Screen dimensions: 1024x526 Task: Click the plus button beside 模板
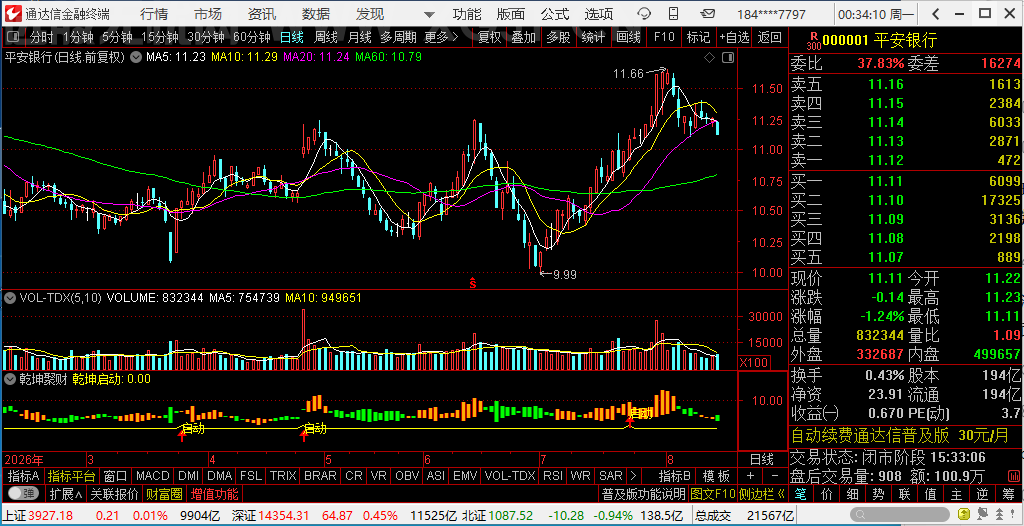tap(750, 476)
